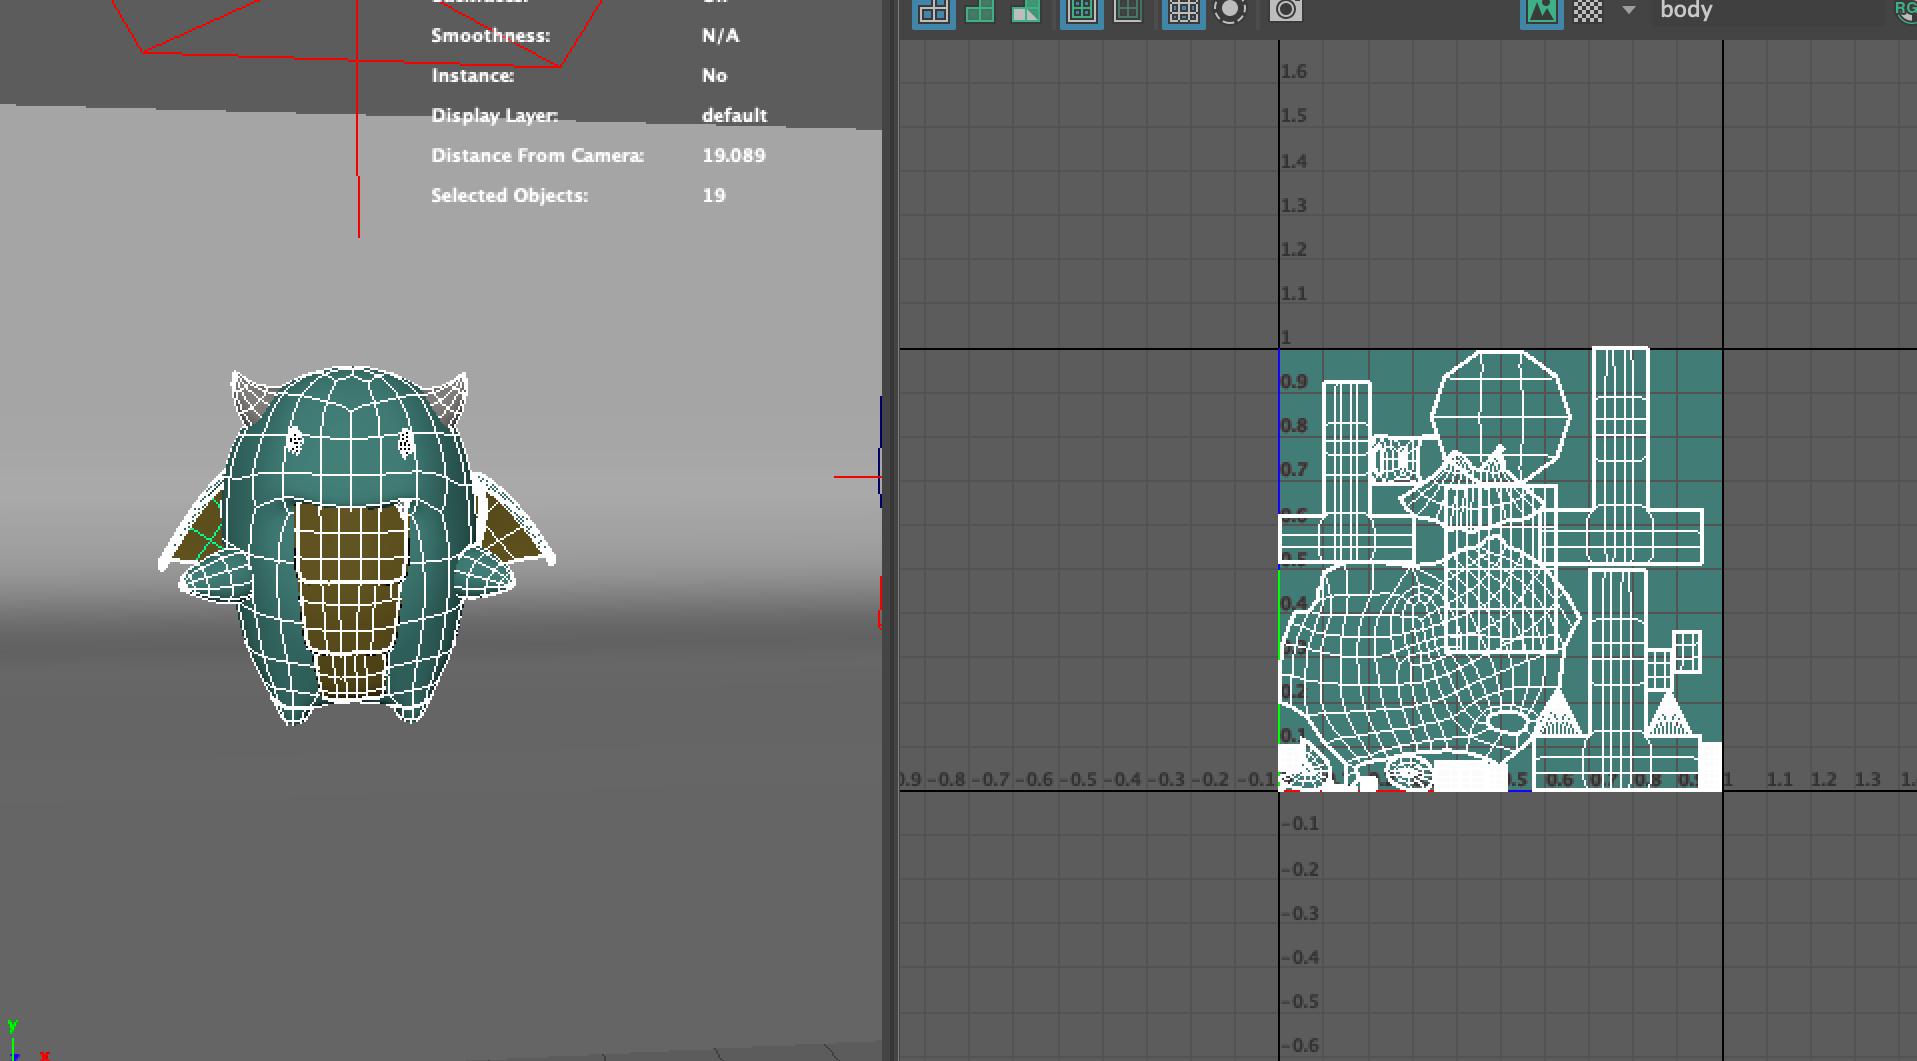
Task: Select the 'Instance:' heads-up label
Action: (472, 76)
